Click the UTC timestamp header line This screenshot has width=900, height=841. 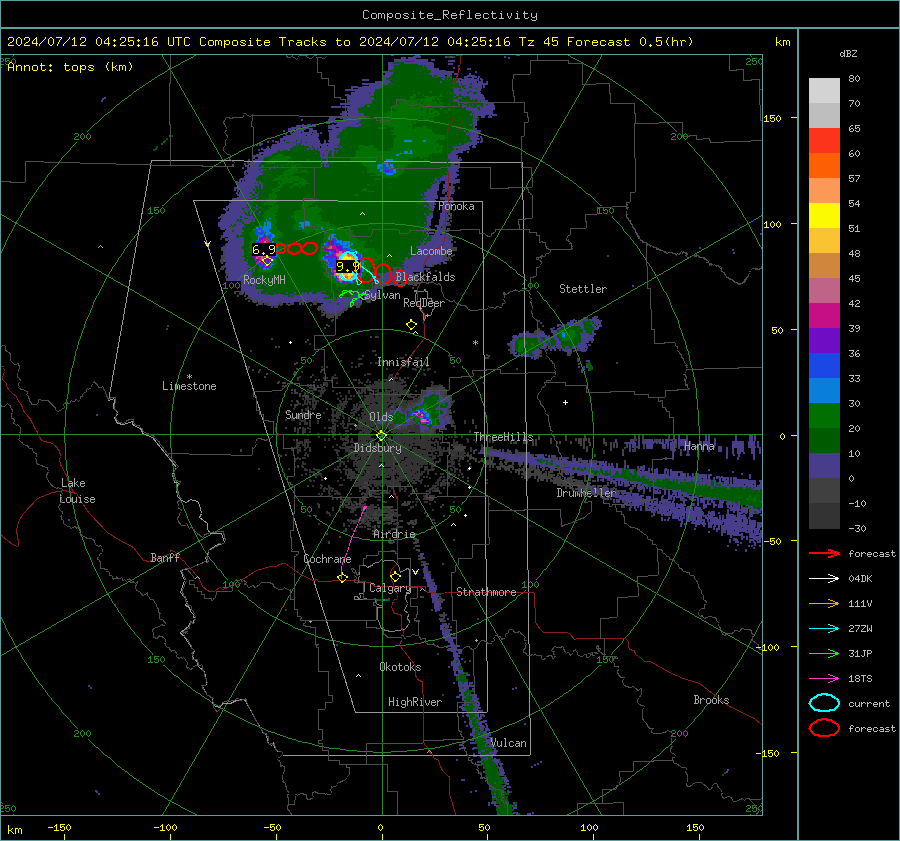point(350,42)
